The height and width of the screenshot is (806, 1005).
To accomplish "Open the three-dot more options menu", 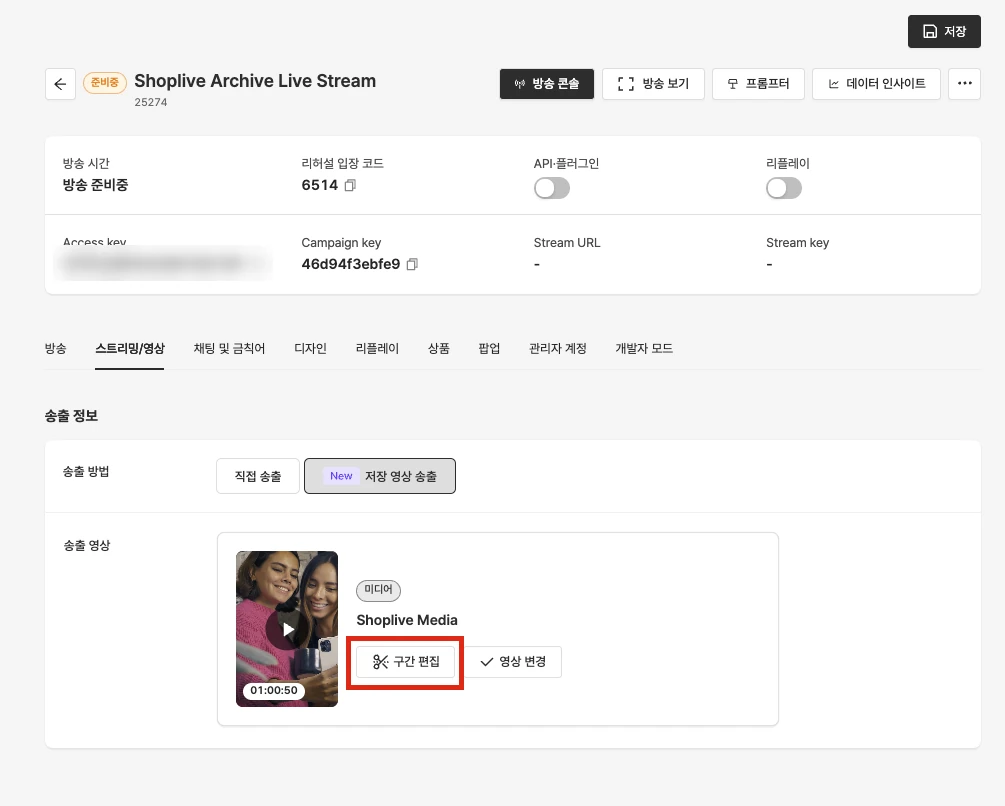I will (x=965, y=84).
